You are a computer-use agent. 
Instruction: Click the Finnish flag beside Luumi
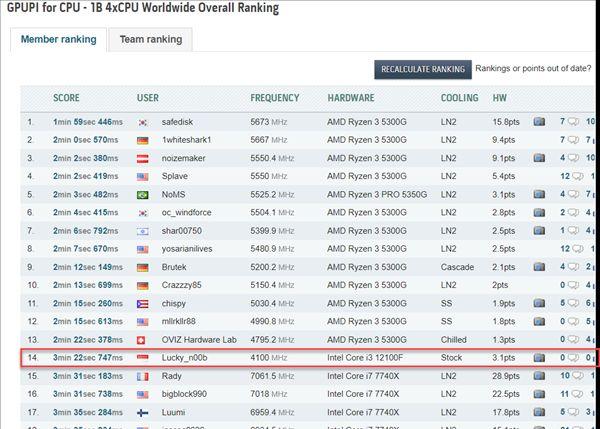[142, 413]
